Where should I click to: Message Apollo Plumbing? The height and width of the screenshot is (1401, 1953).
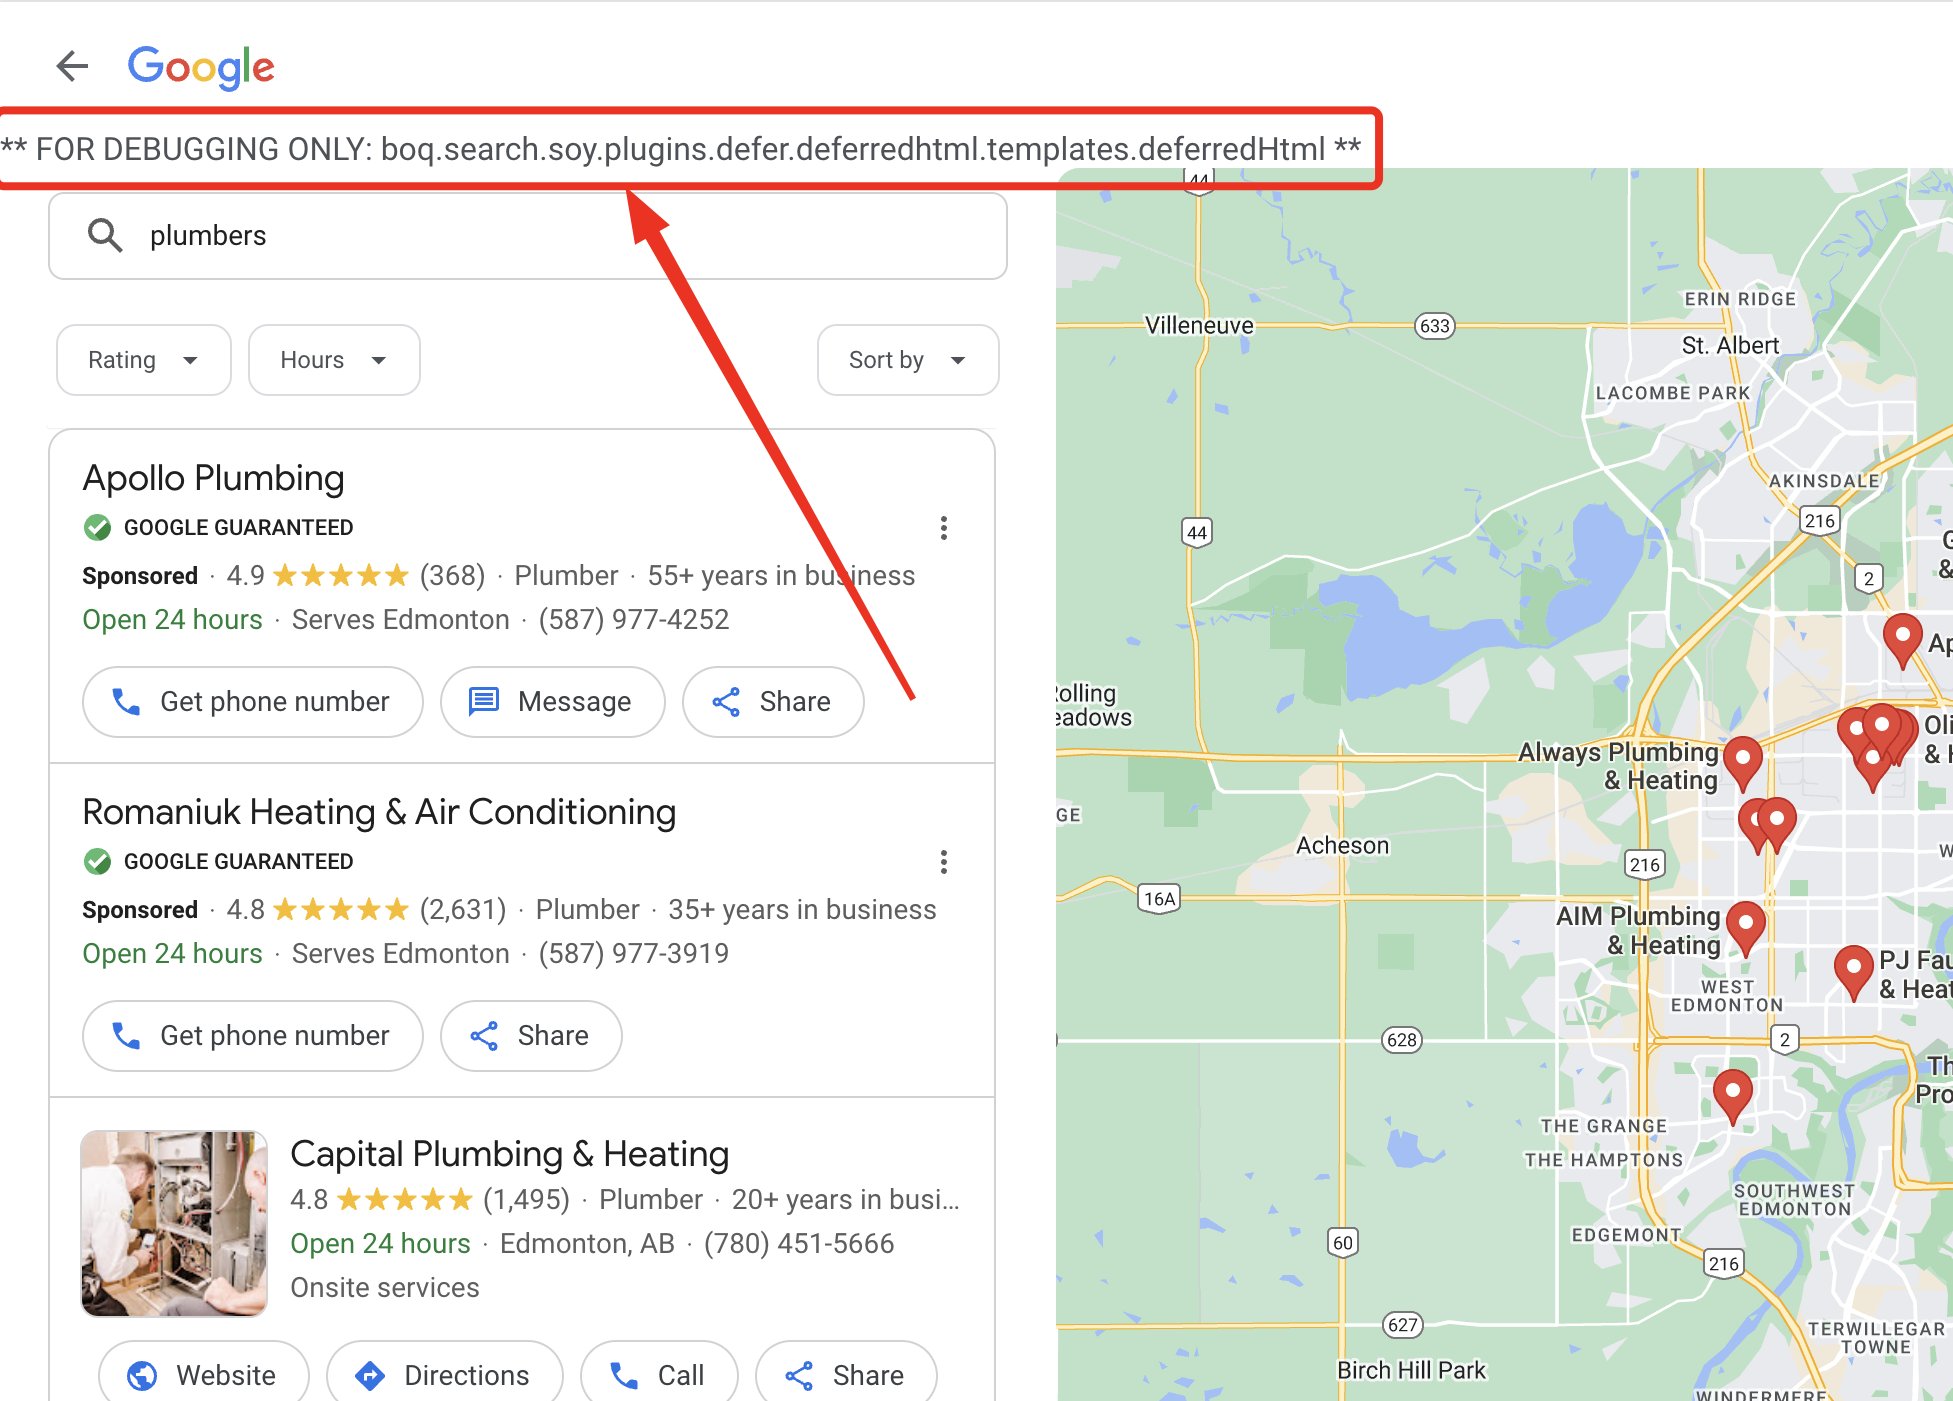point(553,702)
